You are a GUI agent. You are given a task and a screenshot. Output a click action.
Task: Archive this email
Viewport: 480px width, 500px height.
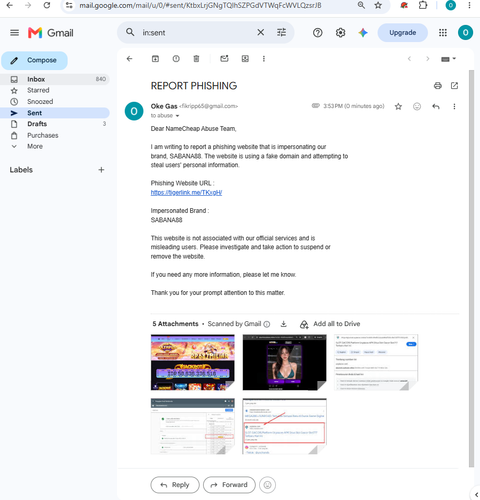point(155,59)
